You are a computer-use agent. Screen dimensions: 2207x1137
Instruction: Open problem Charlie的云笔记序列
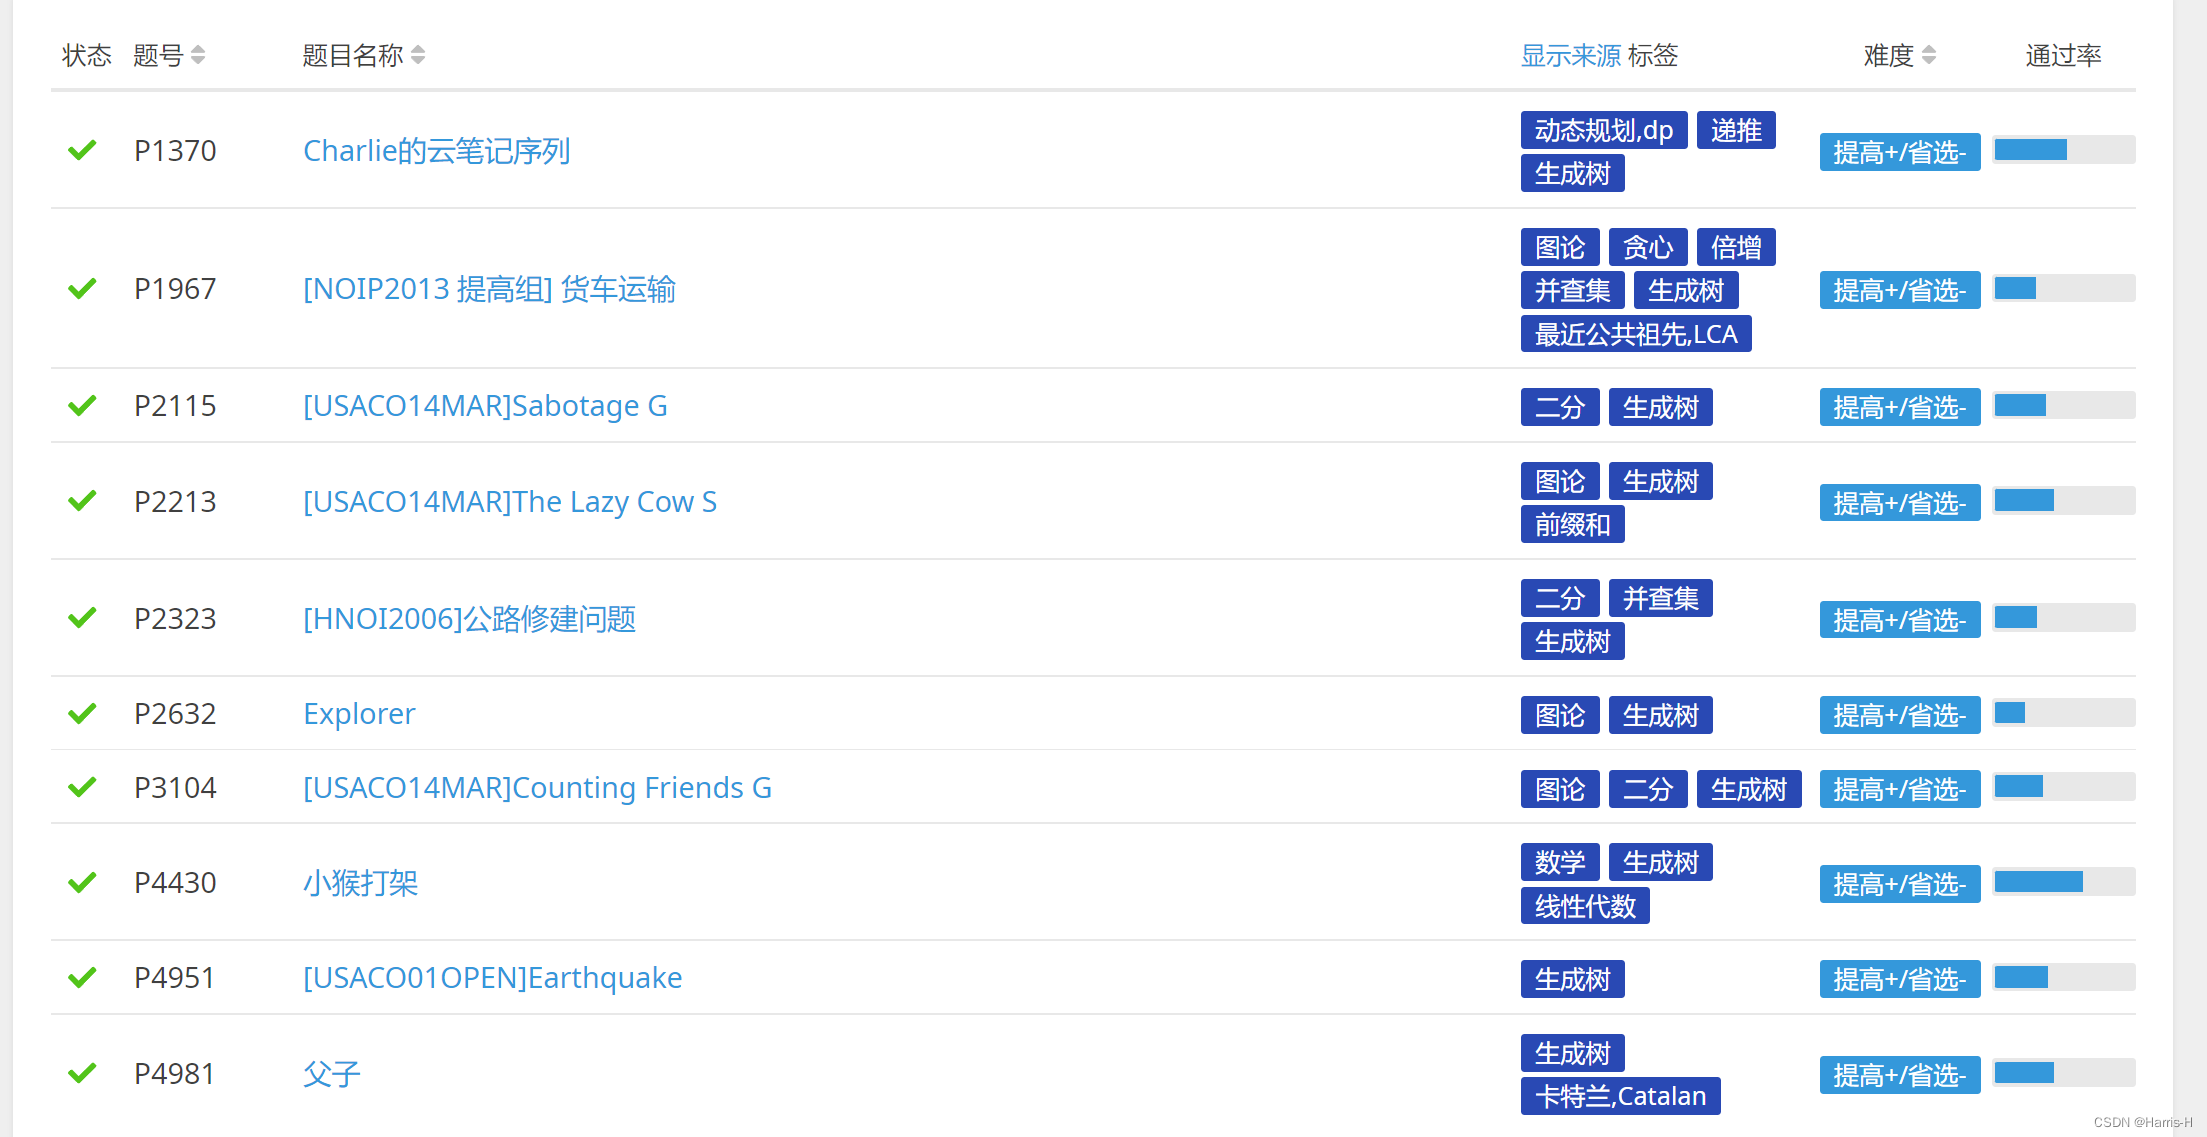point(436,151)
